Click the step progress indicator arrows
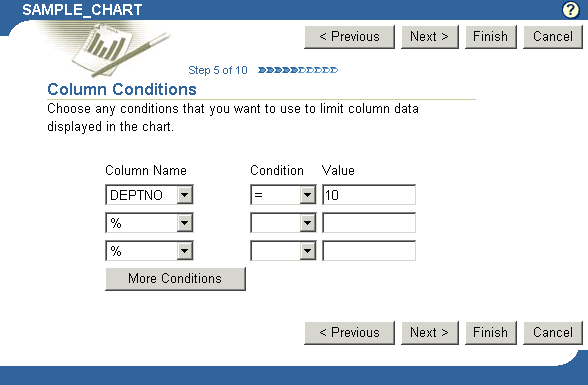The height and width of the screenshot is (385, 588). (x=298, y=70)
